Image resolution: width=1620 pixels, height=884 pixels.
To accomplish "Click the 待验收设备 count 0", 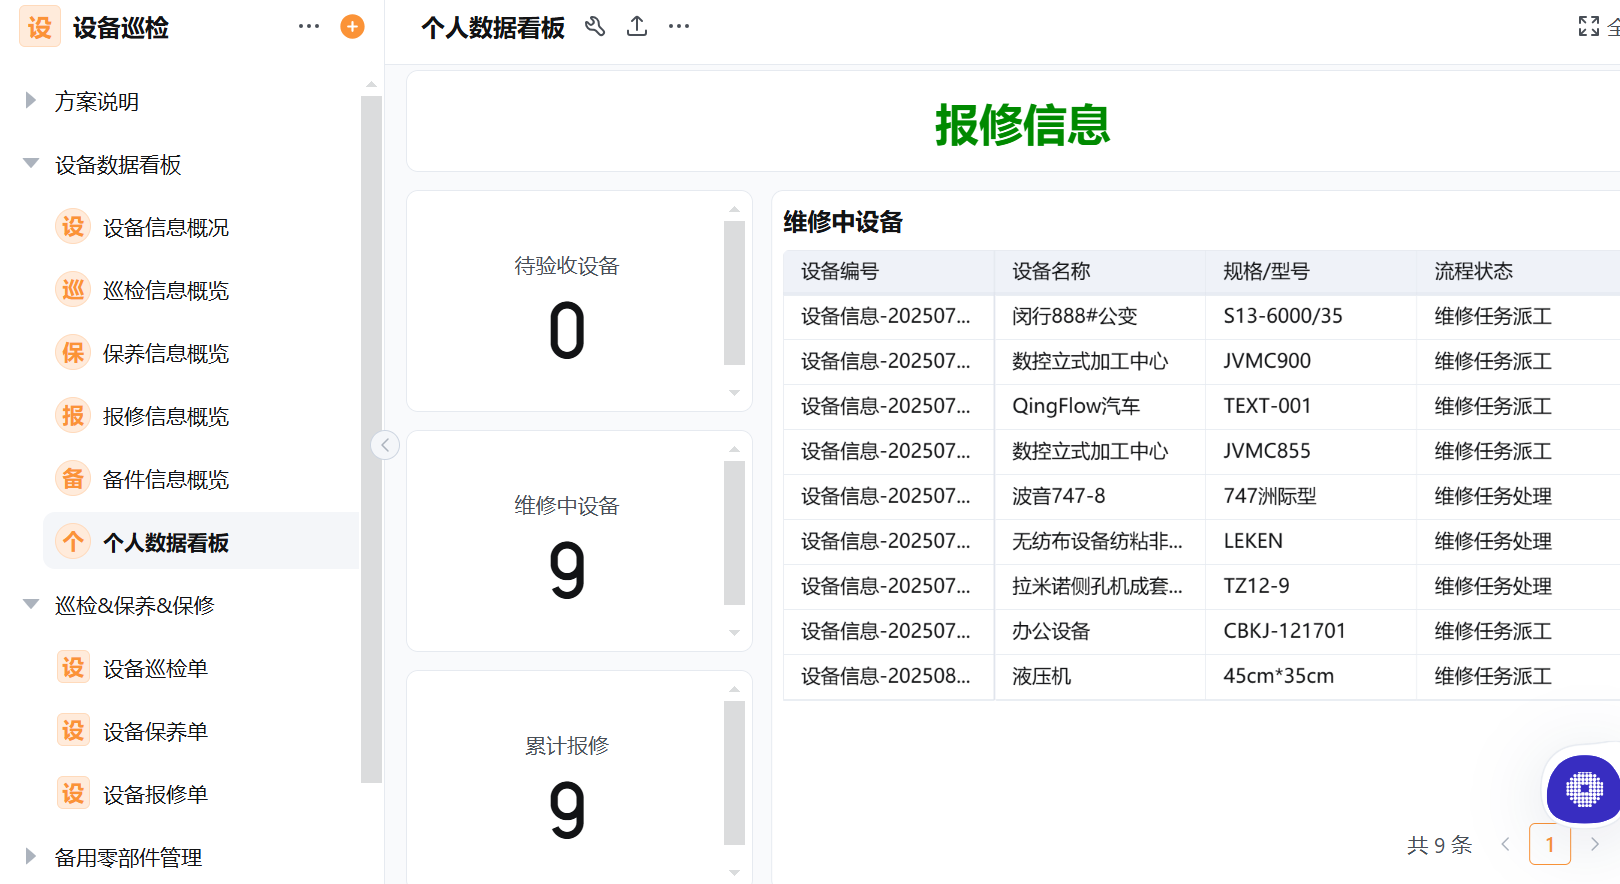I will (567, 332).
